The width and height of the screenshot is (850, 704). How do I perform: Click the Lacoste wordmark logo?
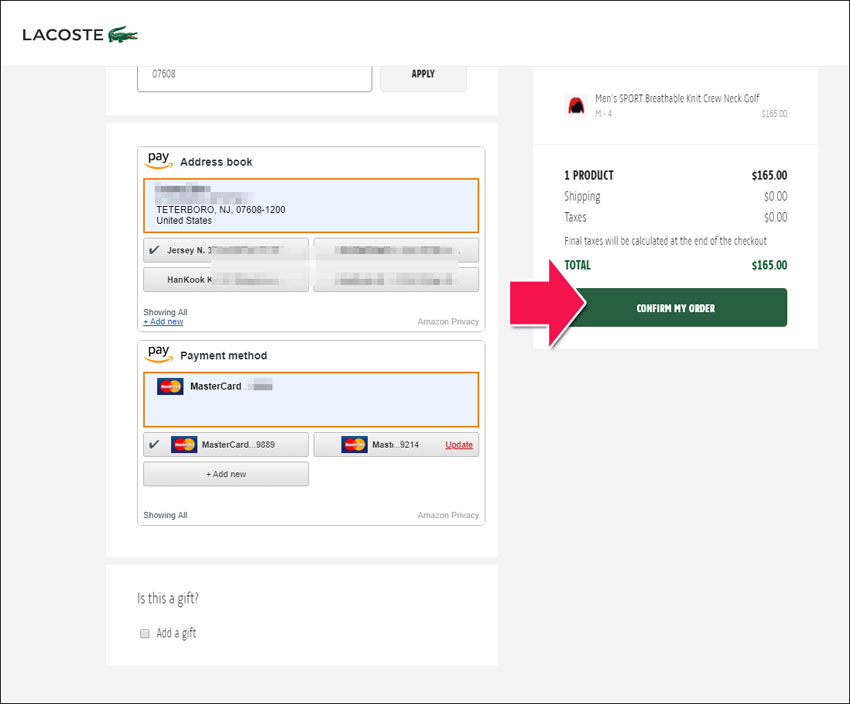[x=63, y=35]
